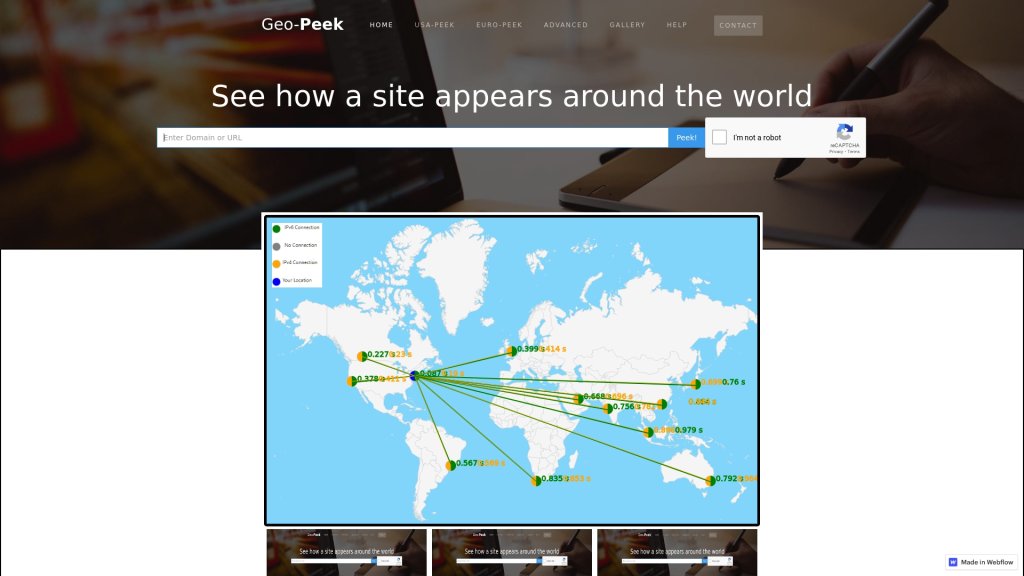Select Advanced in the navigation bar

tap(566, 25)
